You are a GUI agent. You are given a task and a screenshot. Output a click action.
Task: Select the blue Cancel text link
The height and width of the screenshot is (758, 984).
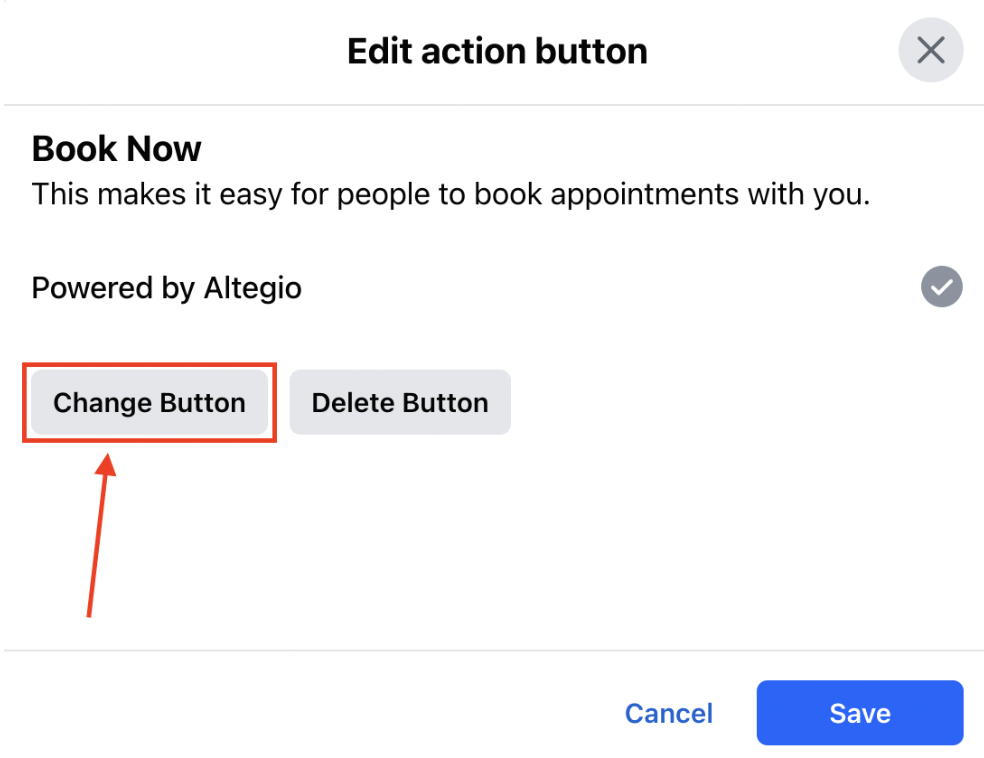668,713
